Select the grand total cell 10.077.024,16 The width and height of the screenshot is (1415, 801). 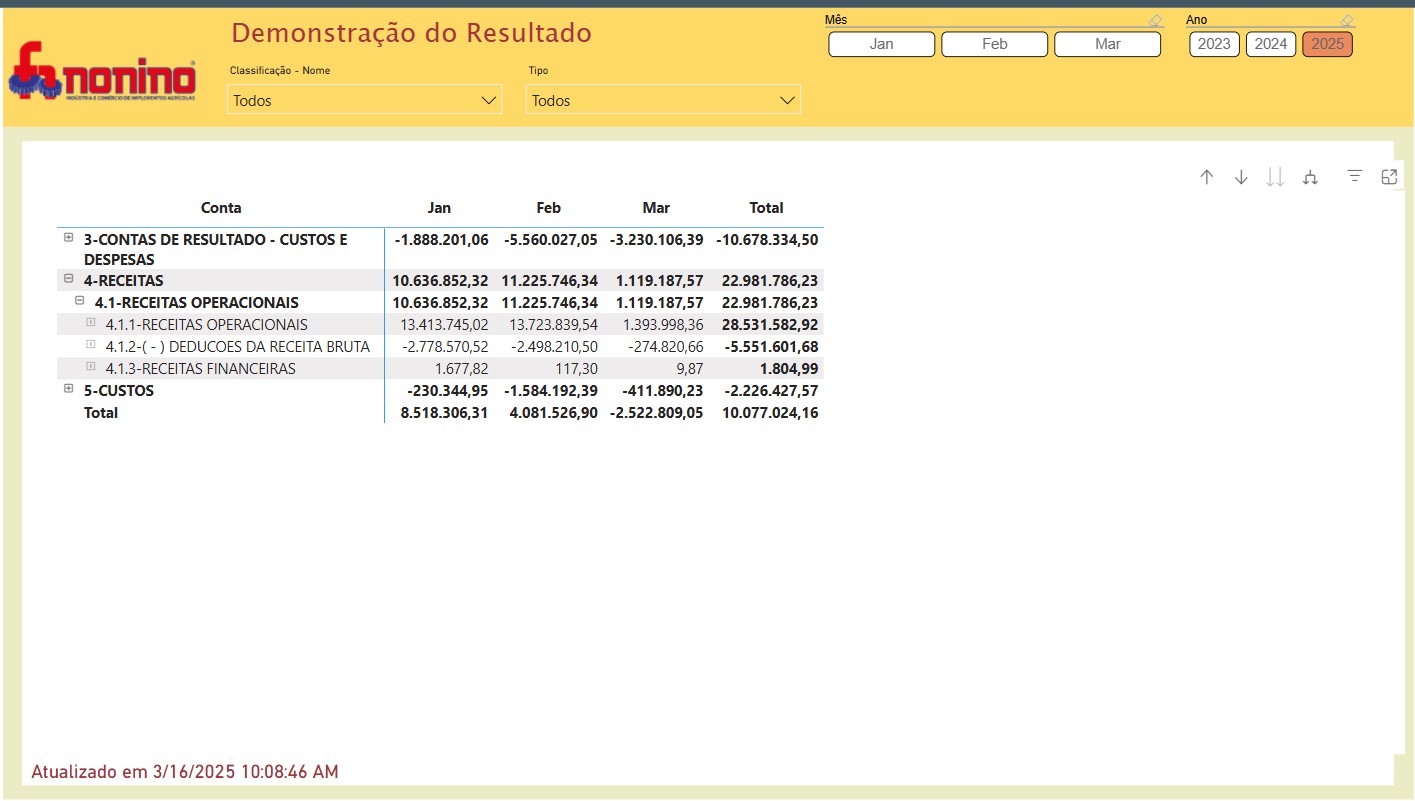pyautogui.click(x=770, y=413)
